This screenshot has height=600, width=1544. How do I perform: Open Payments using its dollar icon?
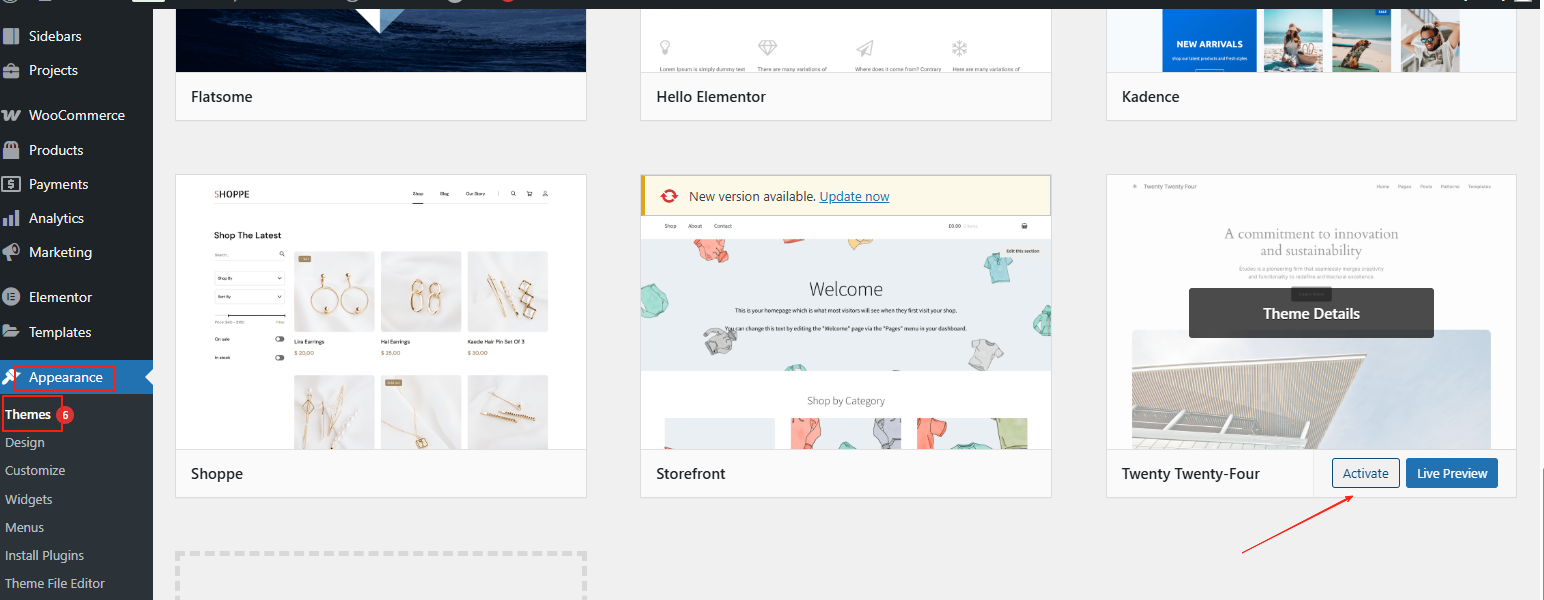(11, 184)
